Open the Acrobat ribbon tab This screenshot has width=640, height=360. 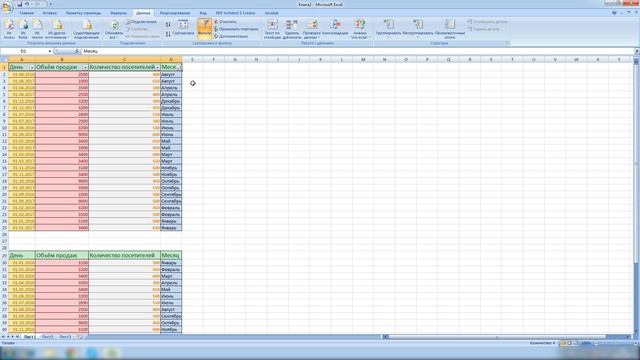[271, 13]
